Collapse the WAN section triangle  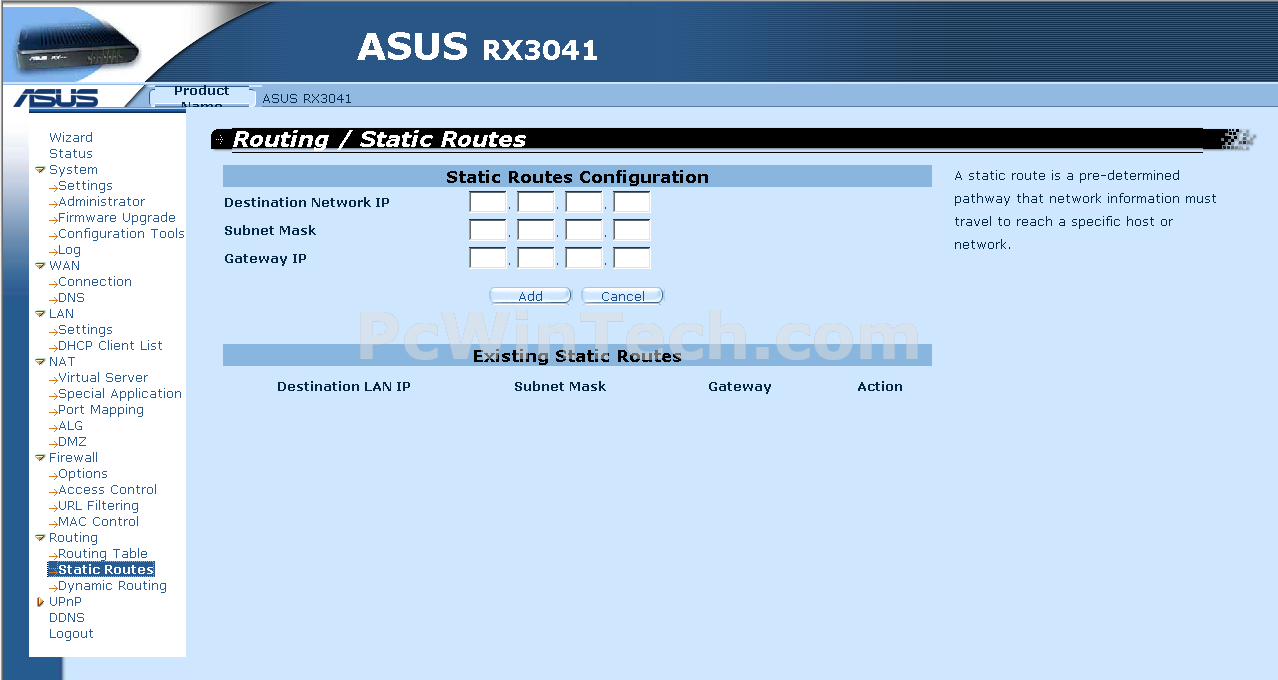pos(40,266)
